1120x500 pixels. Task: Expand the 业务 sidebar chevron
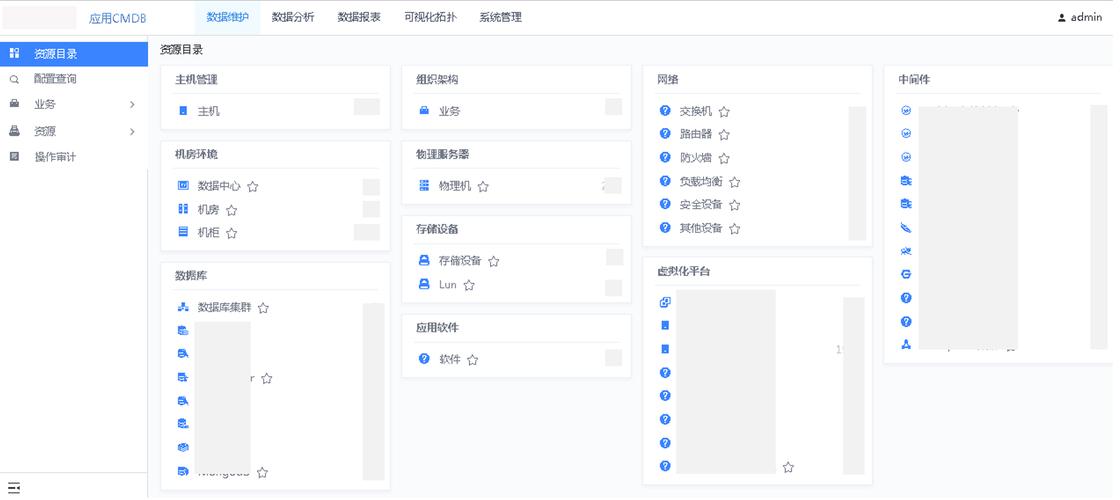(x=132, y=104)
